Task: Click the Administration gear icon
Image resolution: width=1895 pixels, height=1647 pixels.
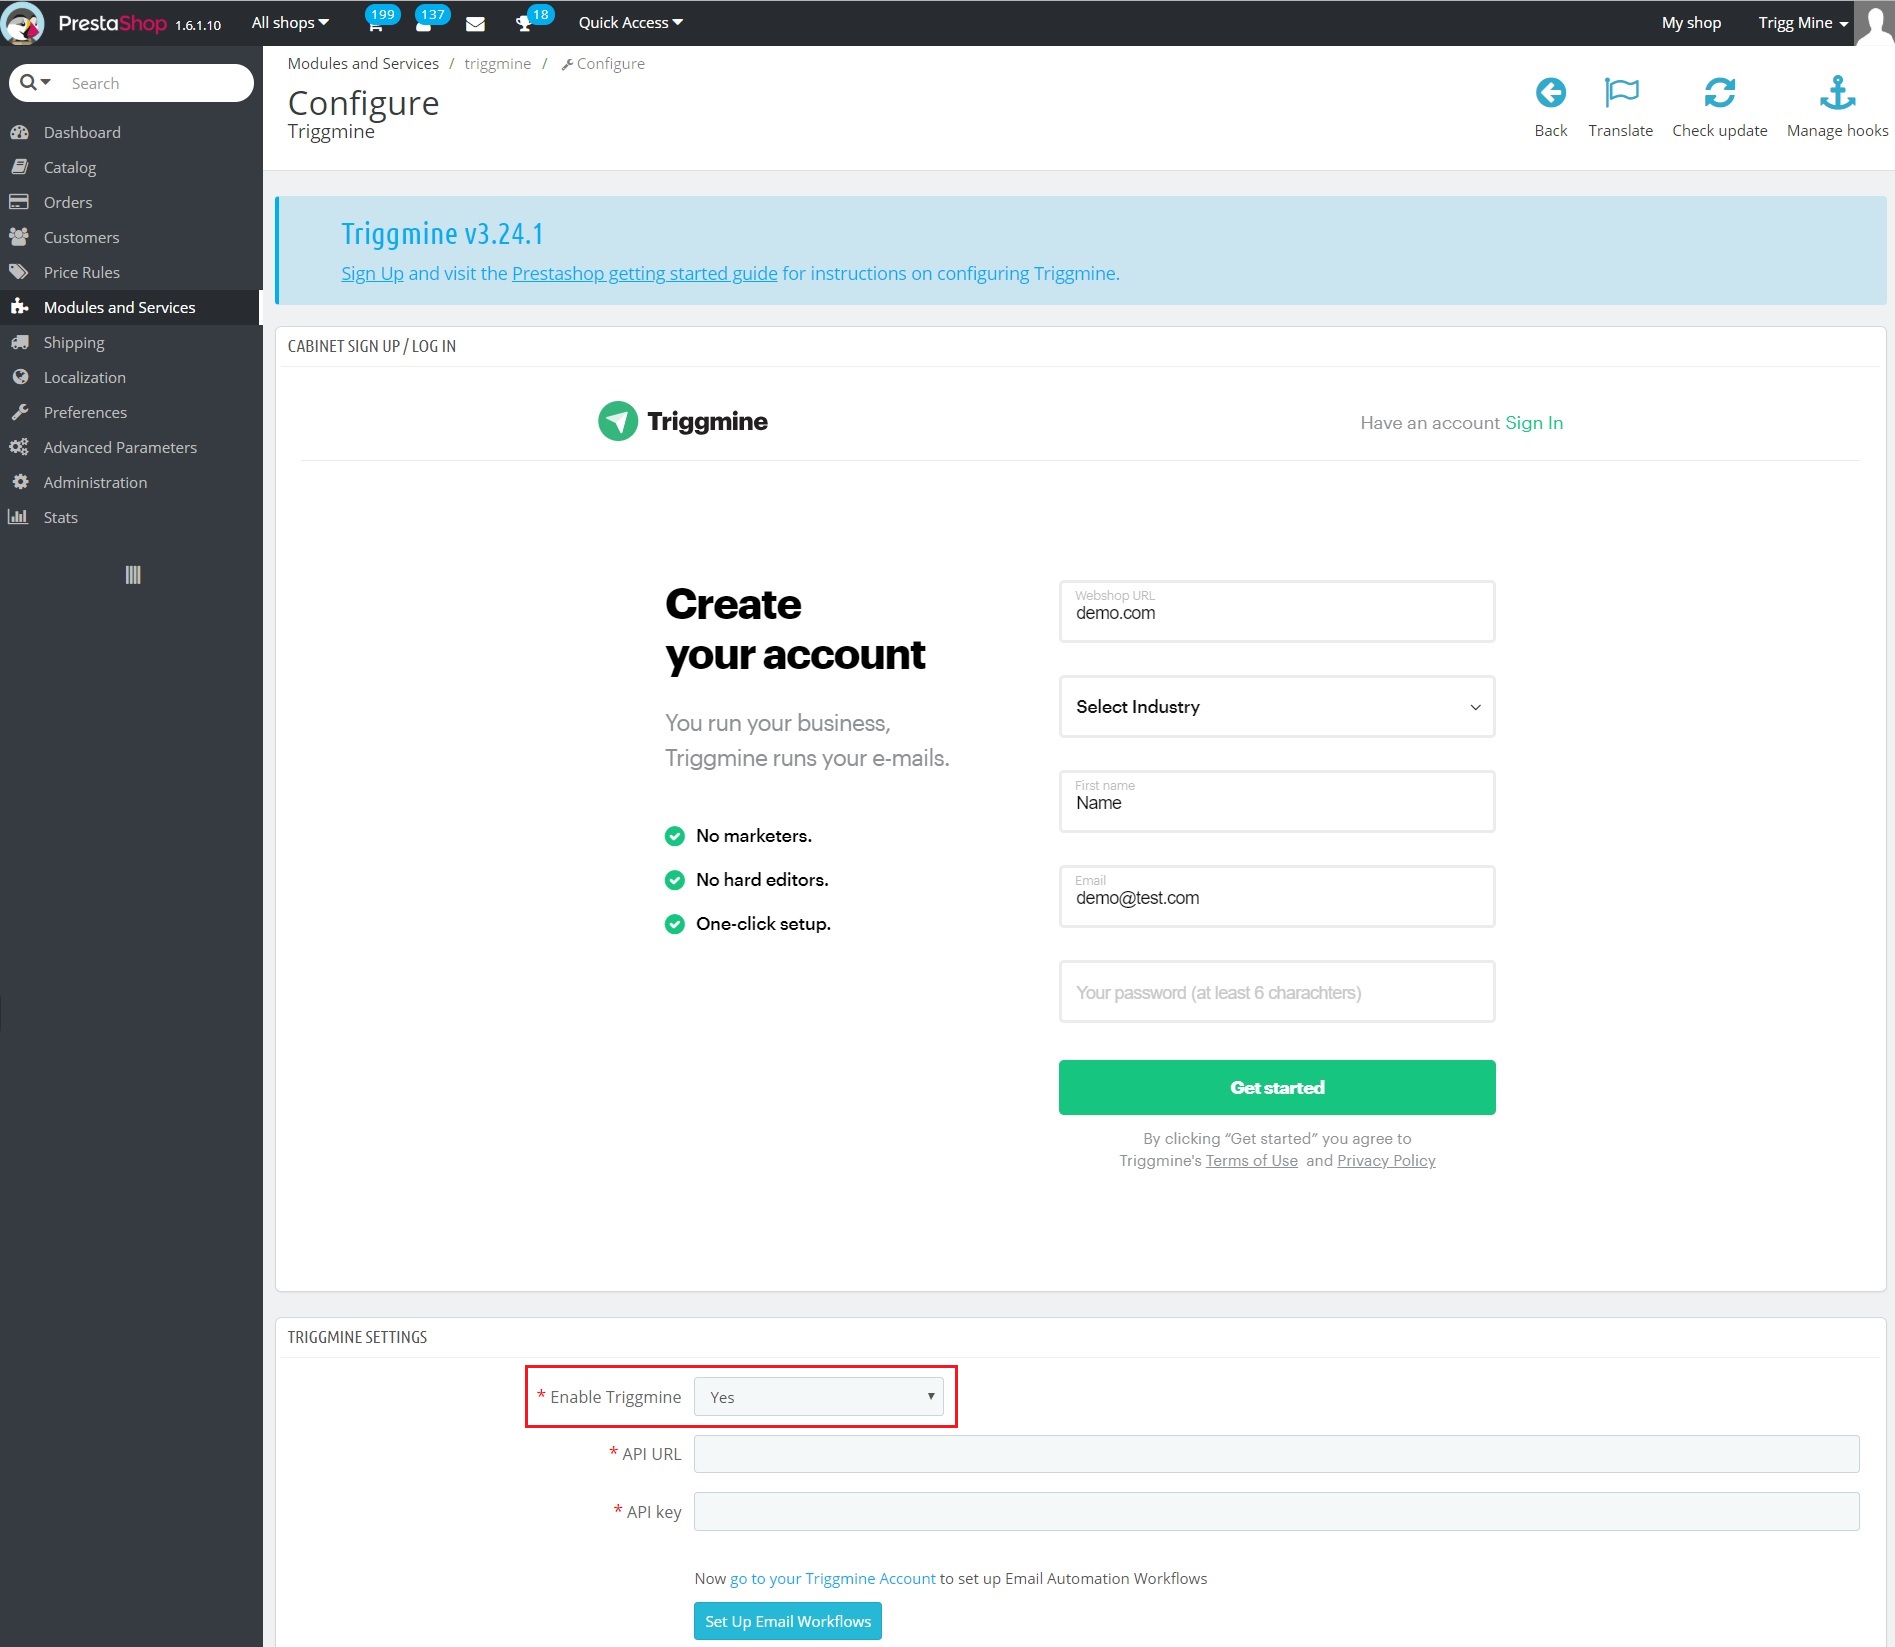Action: [x=20, y=482]
